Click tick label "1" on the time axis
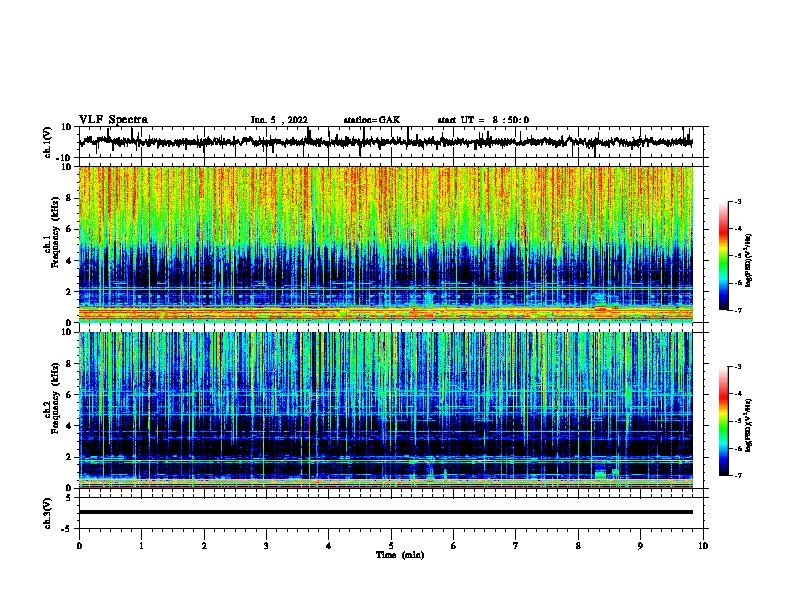 [141, 546]
